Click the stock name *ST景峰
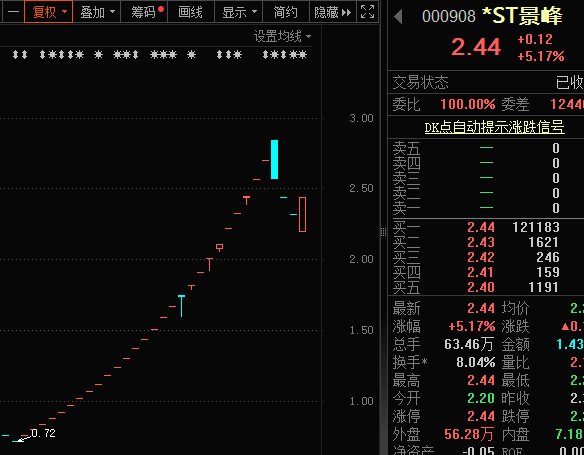 (x=522, y=16)
